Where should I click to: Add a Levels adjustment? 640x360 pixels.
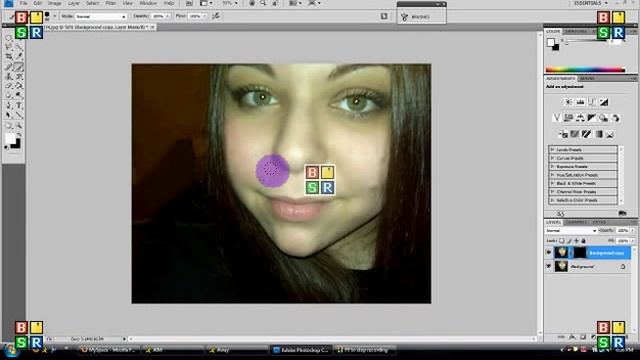coord(580,102)
